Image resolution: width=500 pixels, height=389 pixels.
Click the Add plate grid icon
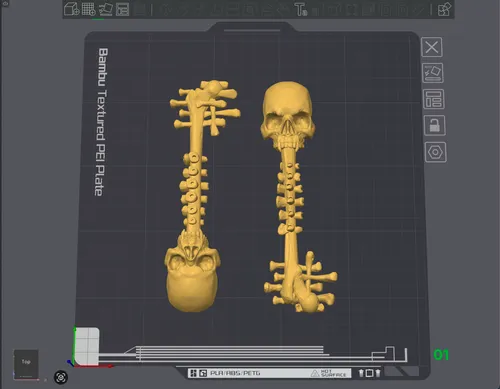click(89, 9)
